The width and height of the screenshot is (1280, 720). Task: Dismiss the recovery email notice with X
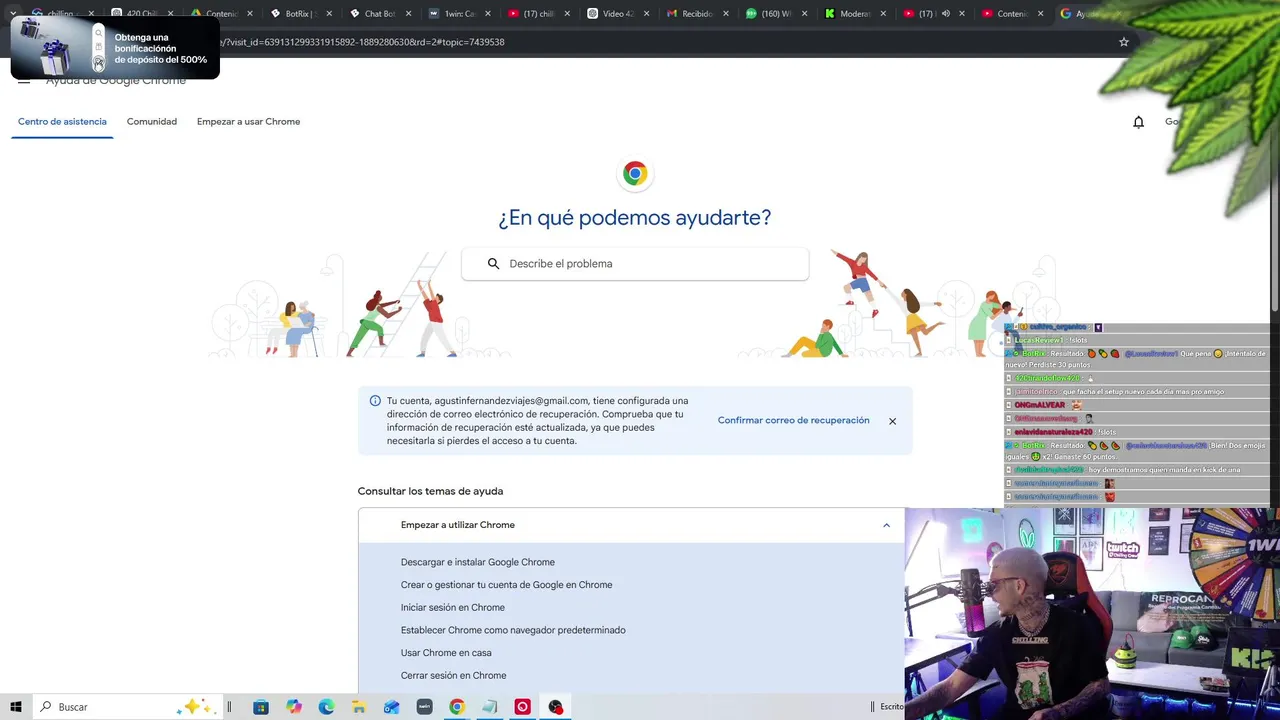coord(893,421)
